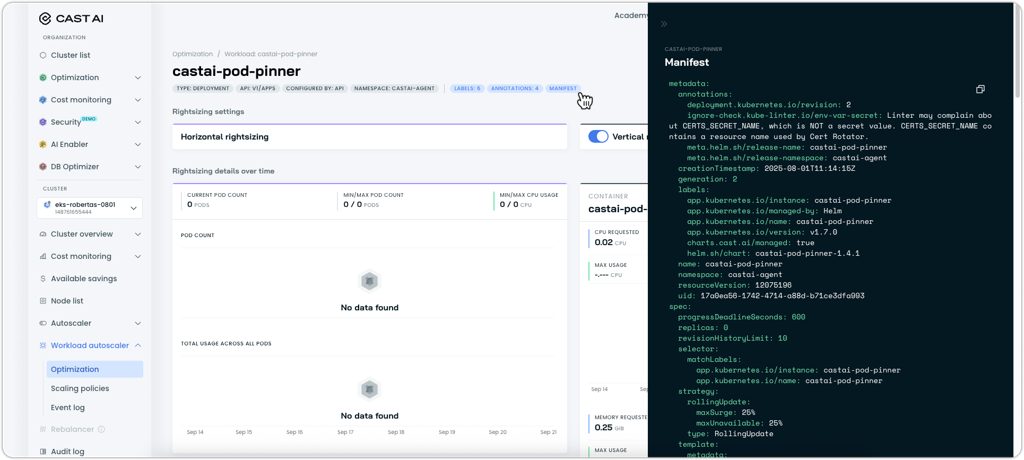This screenshot has width=1024, height=460.
Task: Open Cluster list link
Action: [71, 56]
